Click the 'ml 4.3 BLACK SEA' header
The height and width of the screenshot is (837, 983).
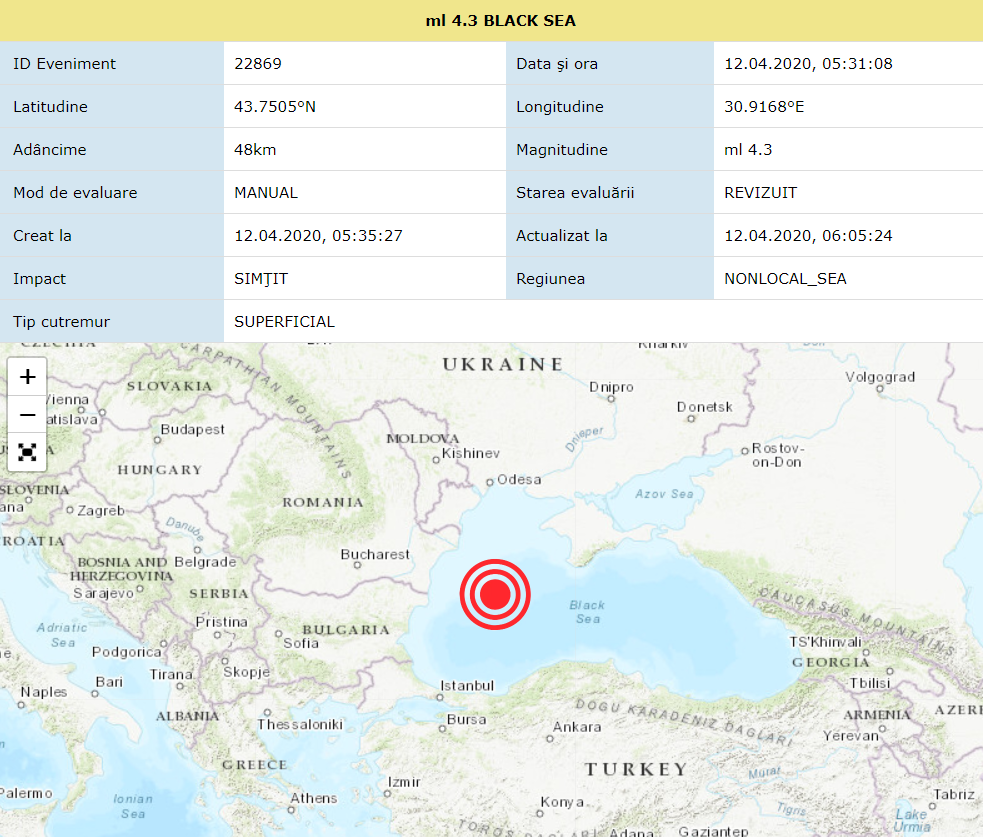click(x=491, y=21)
